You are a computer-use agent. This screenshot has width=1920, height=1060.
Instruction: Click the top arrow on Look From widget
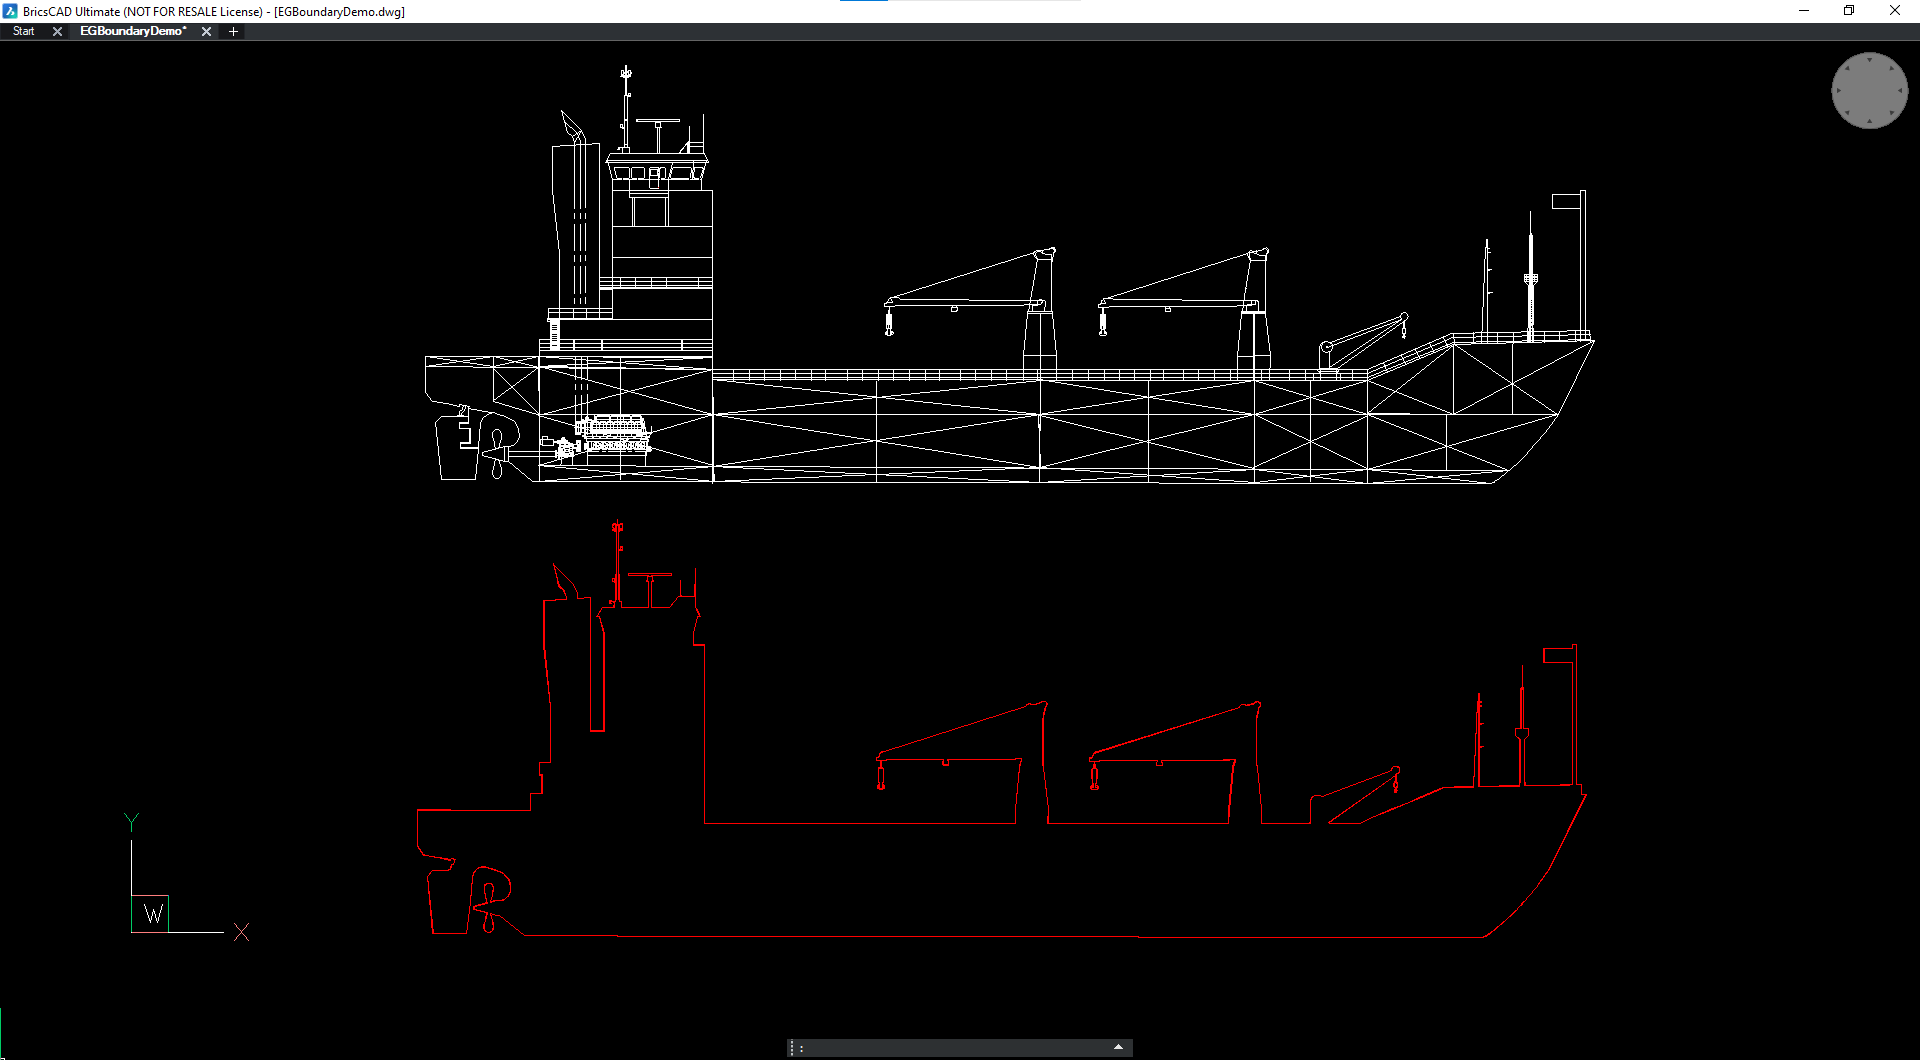[x=1869, y=60]
